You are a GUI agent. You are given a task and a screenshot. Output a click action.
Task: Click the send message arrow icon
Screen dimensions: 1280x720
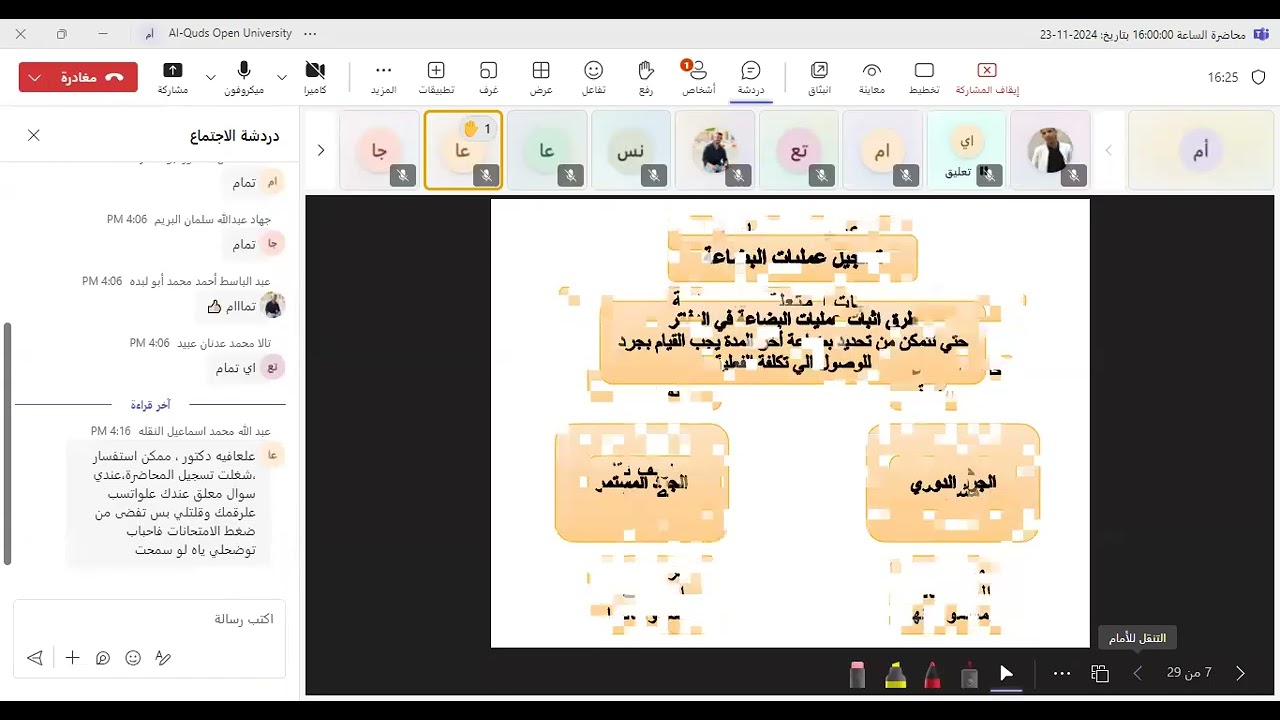pos(35,657)
